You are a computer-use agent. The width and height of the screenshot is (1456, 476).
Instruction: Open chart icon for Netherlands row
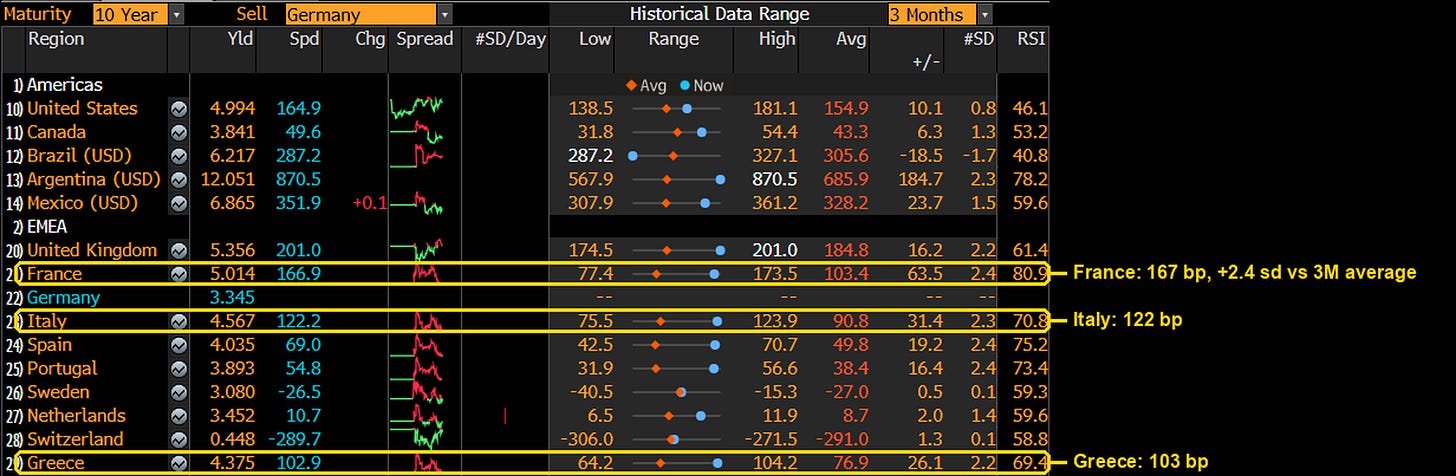(178, 416)
